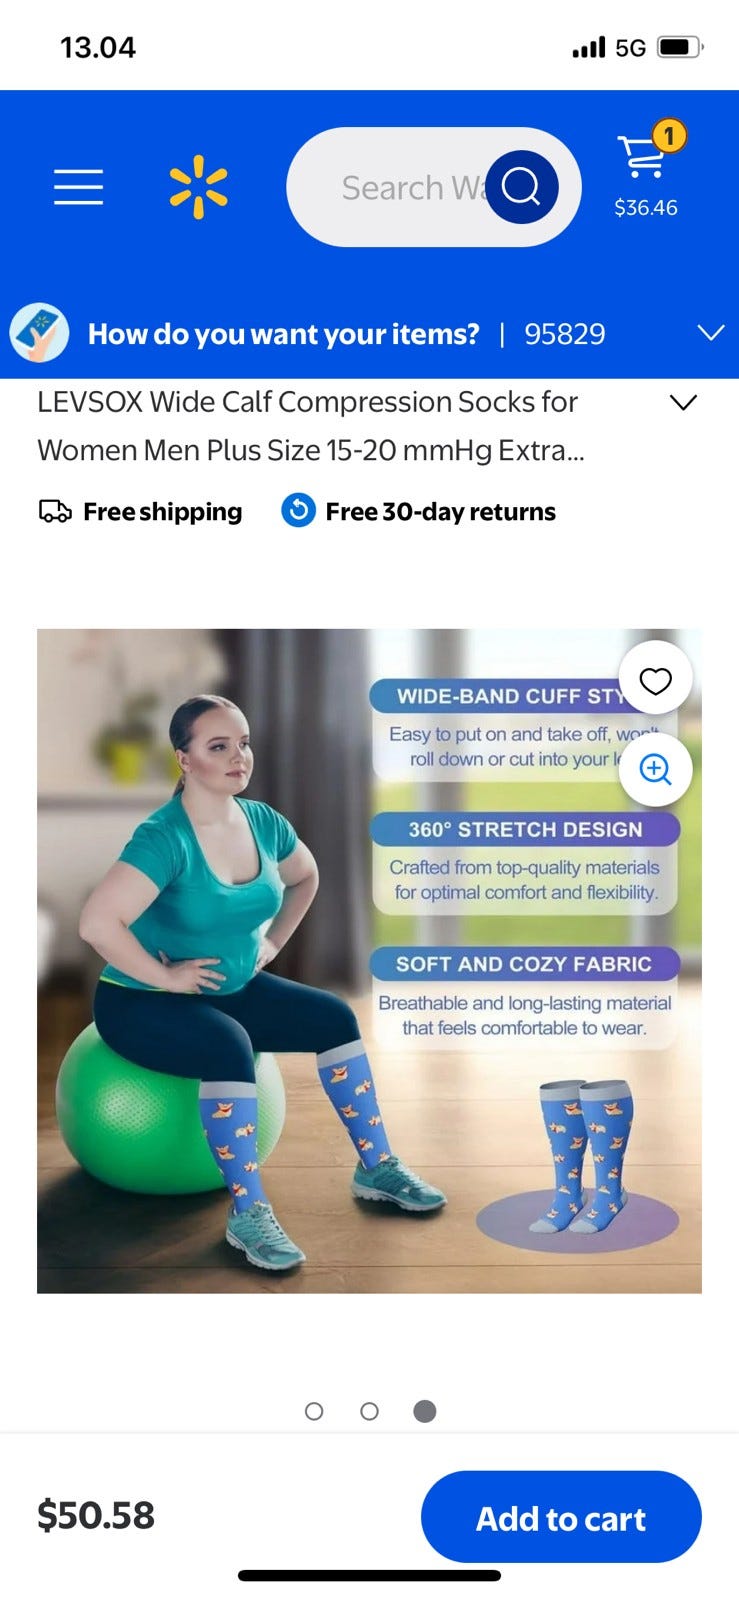Open the compression socks product image

pyautogui.click(x=369, y=961)
